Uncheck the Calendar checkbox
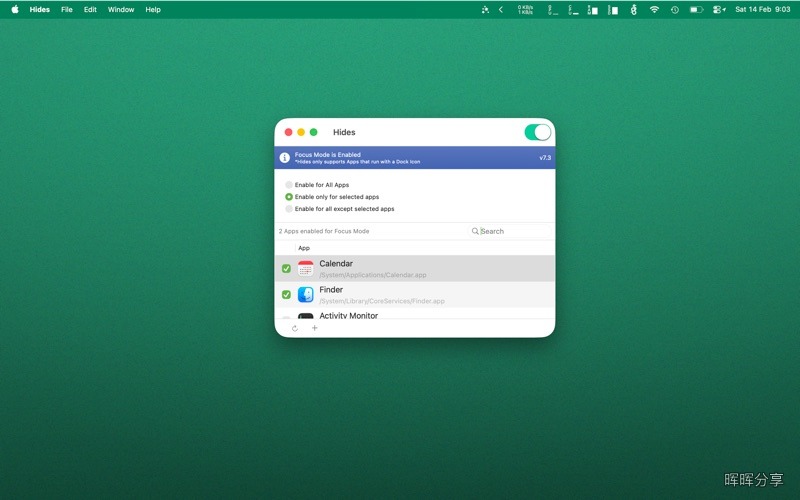This screenshot has width=800, height=500. click(286, 268)
